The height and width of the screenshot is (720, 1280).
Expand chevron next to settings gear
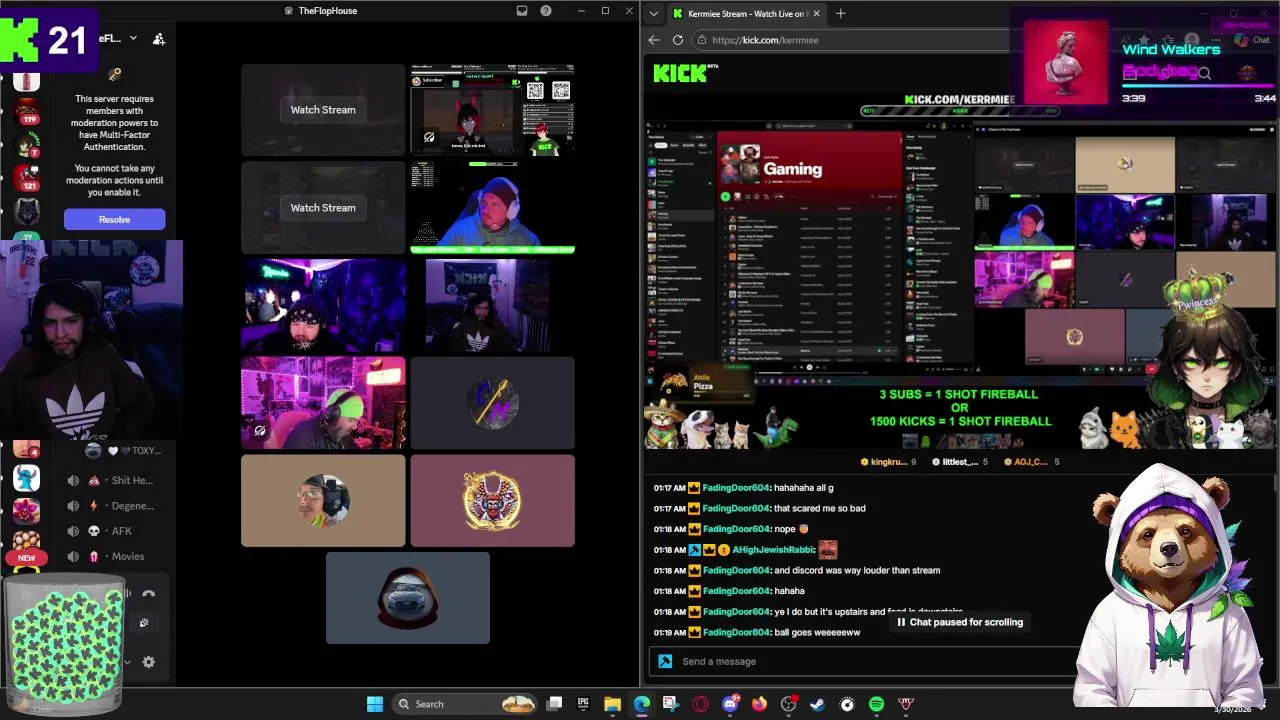click(127, 662)
